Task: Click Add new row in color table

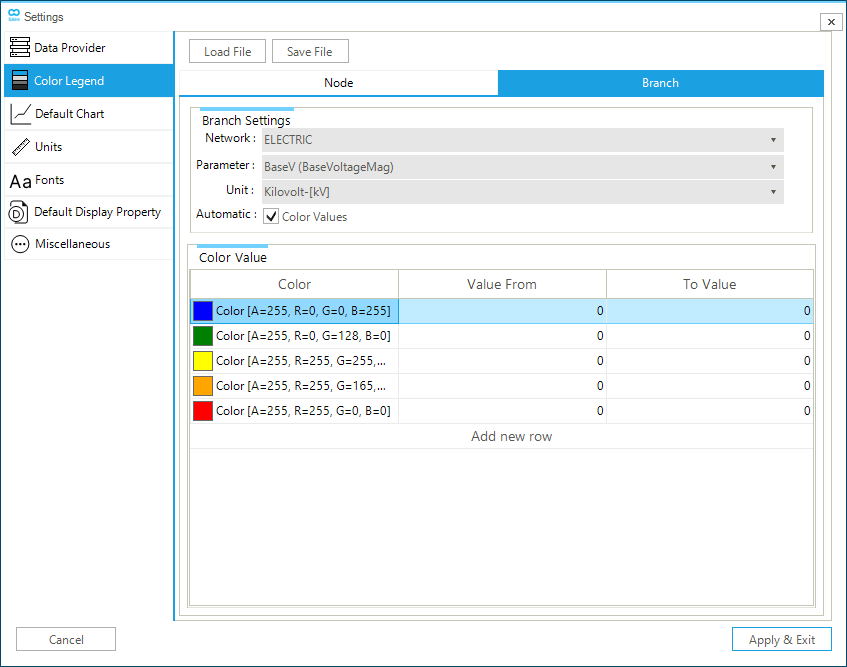Action: pyautogui.click(x=511, y=436)
